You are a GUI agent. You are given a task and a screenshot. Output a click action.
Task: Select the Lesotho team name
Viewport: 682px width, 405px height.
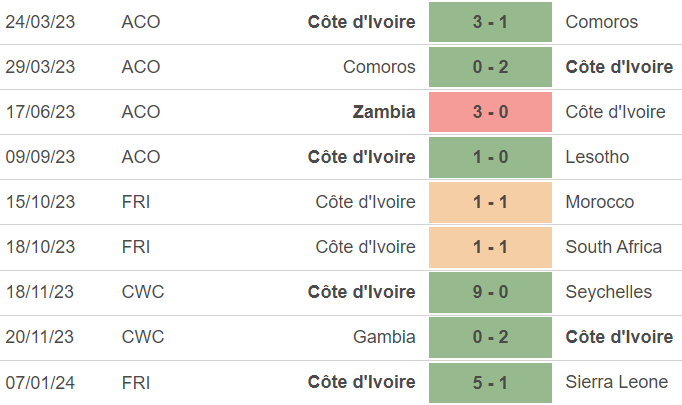pos(597,157)
